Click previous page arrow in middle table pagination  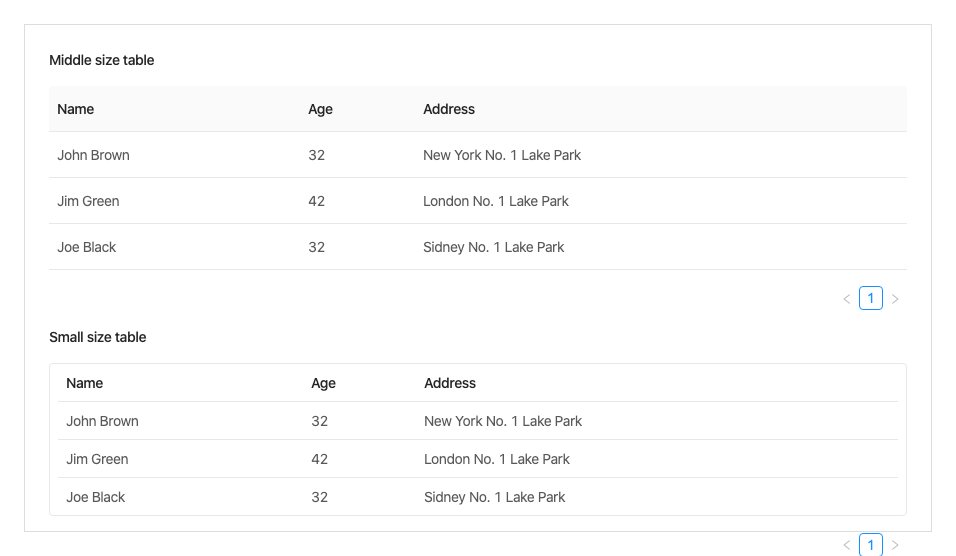click(847, 299)
